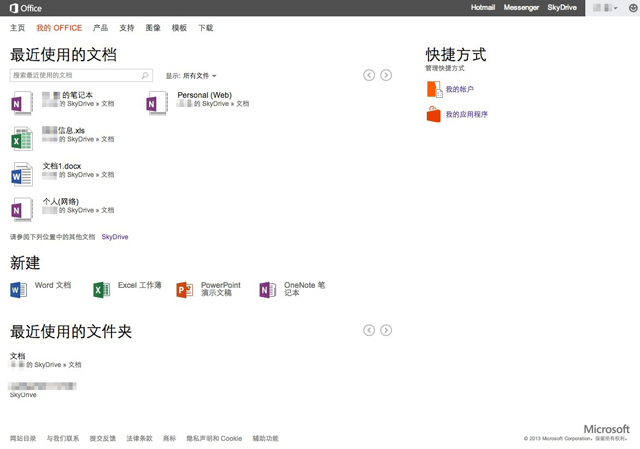The width and height of the screenshot is (640, 449).
Task: Click the smiley feedback icon in header
Action: pos(632,8)
